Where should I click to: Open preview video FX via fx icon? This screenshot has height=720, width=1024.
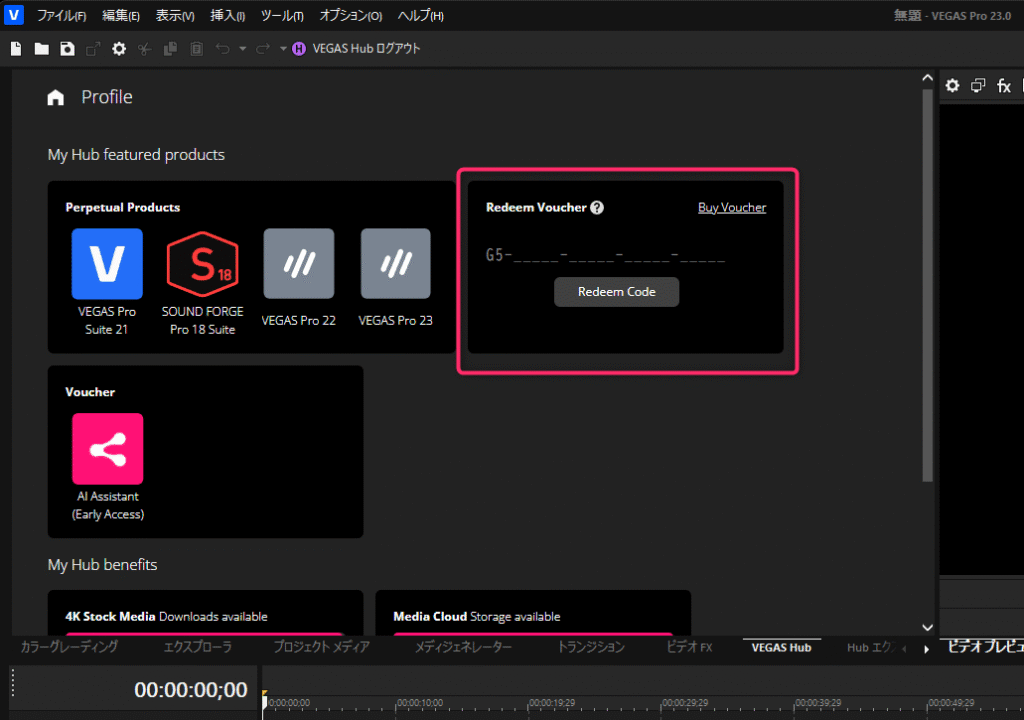point(1004,86)
